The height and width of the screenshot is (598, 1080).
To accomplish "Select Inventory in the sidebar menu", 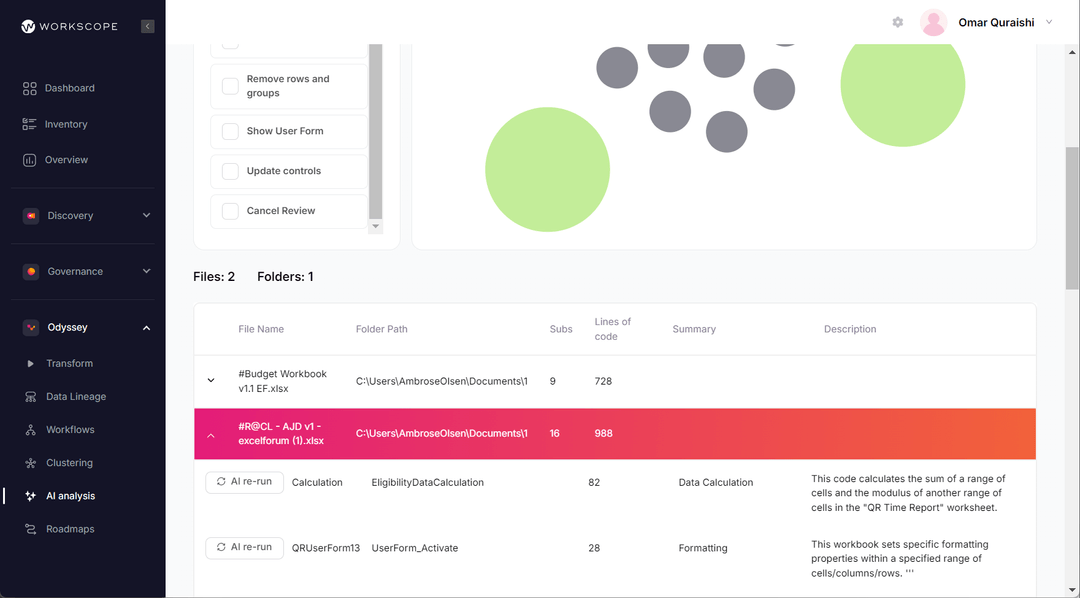I will pos(28,123).
